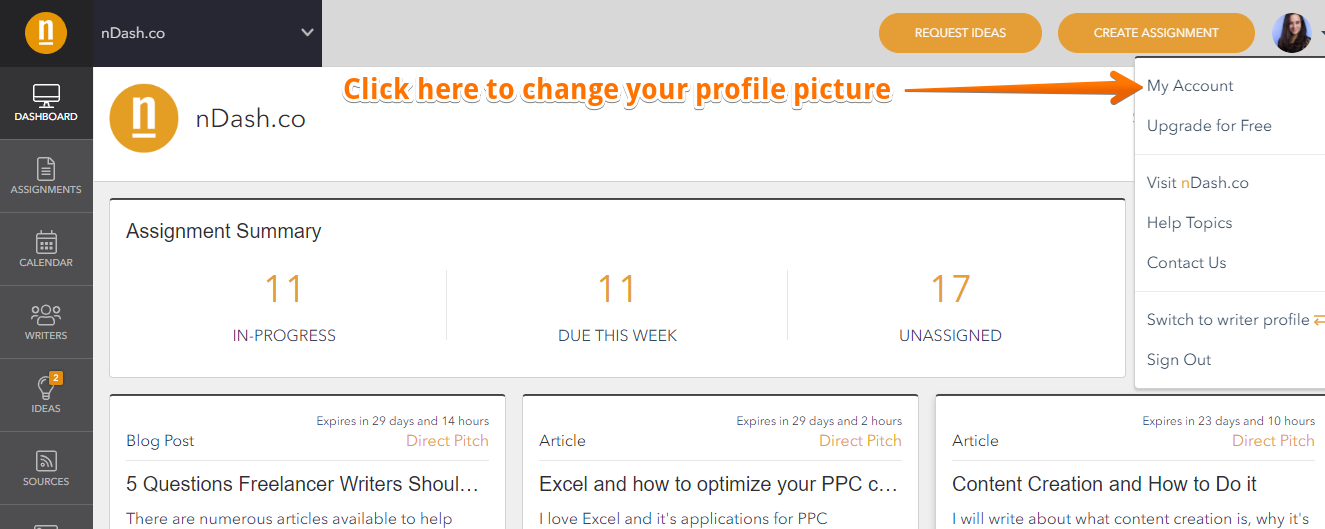Collapse the profile menu caret
The width and height of the screenshot is (1325, 529).
(x=1321, y=33)
